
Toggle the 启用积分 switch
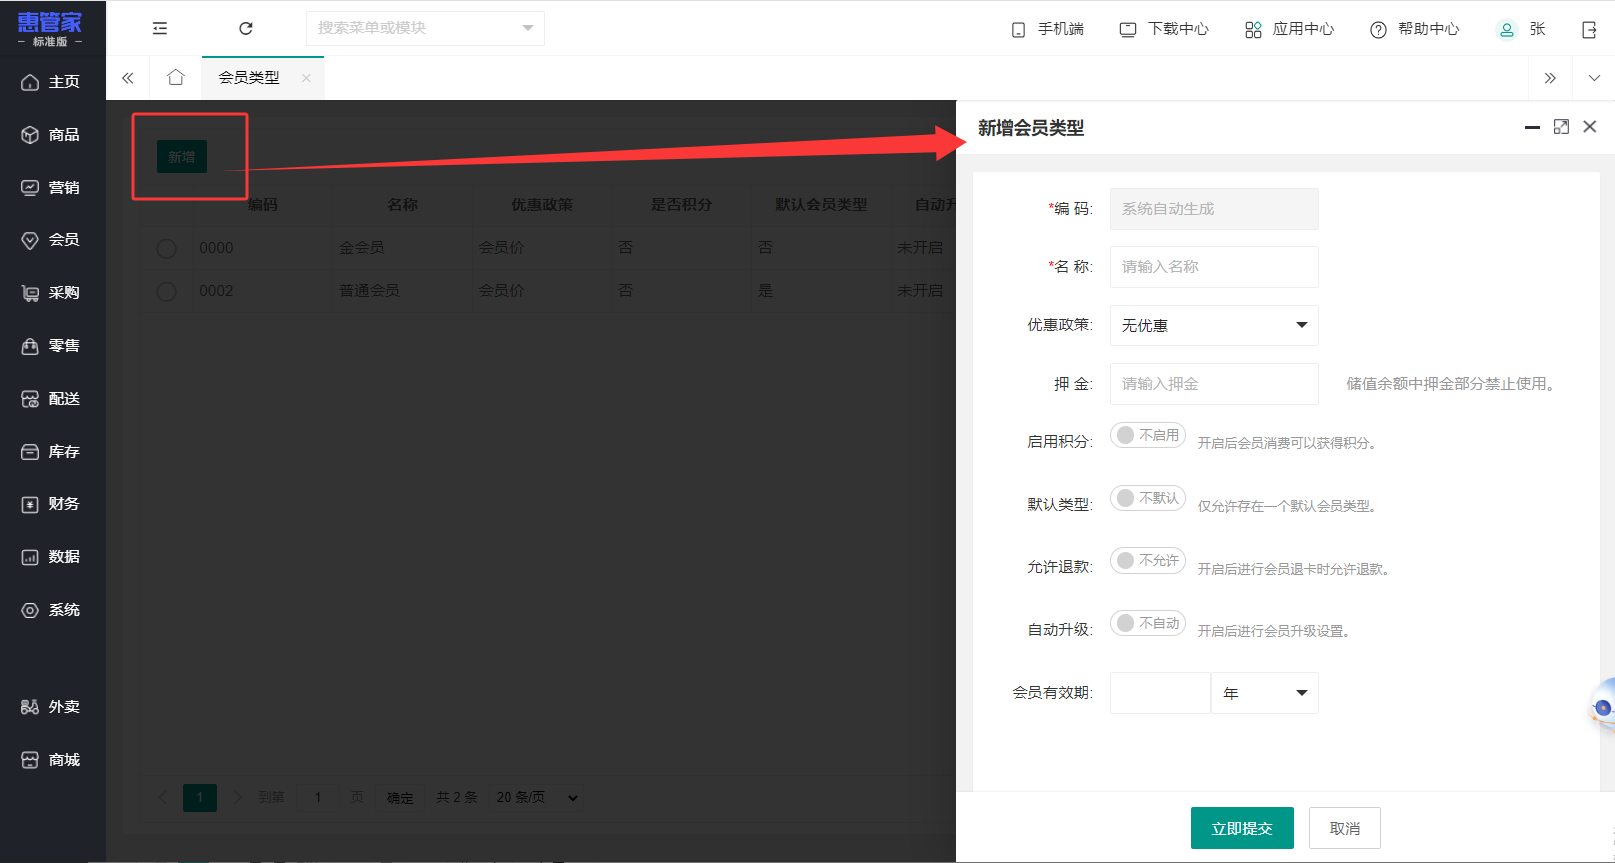tap(1148, 435)
